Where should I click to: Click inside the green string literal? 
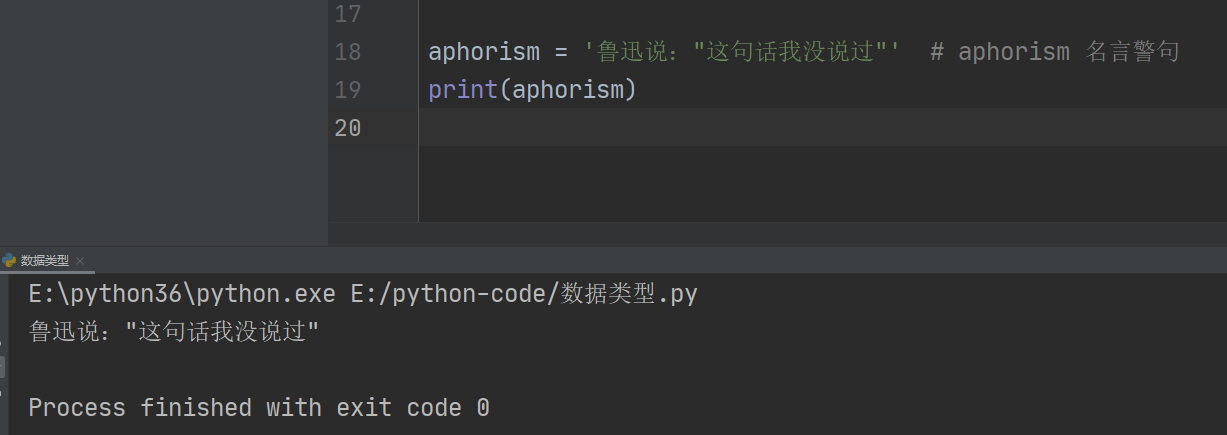tap(740, 52)
